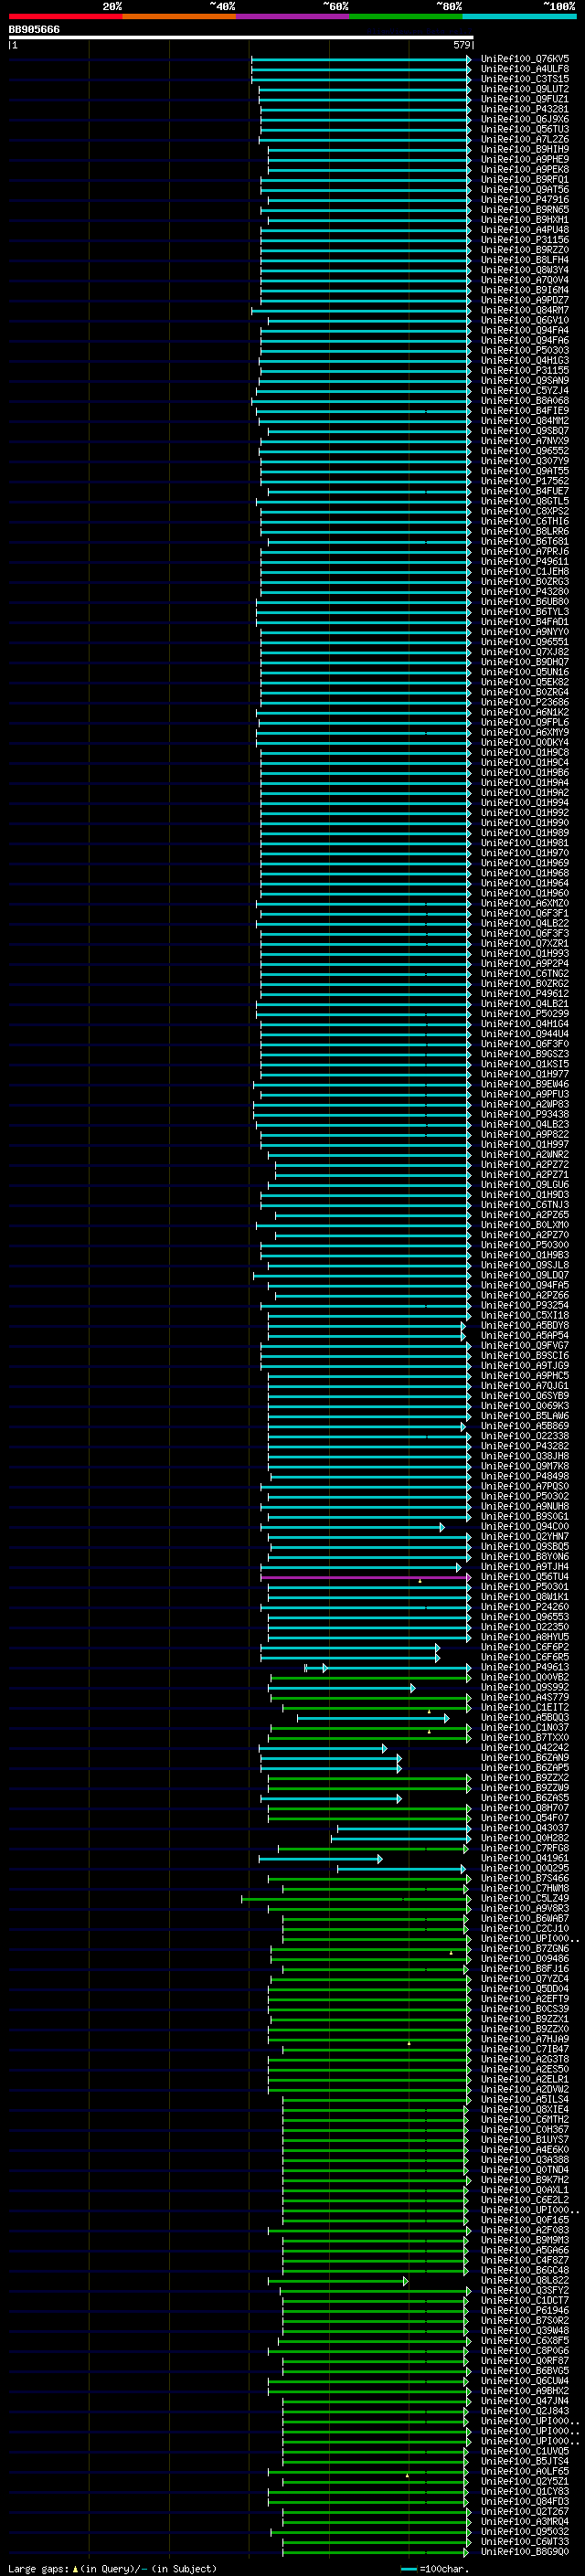Select UniRef100_P24260 label
Screen dimensions: 585x2576
[525, 1607]
